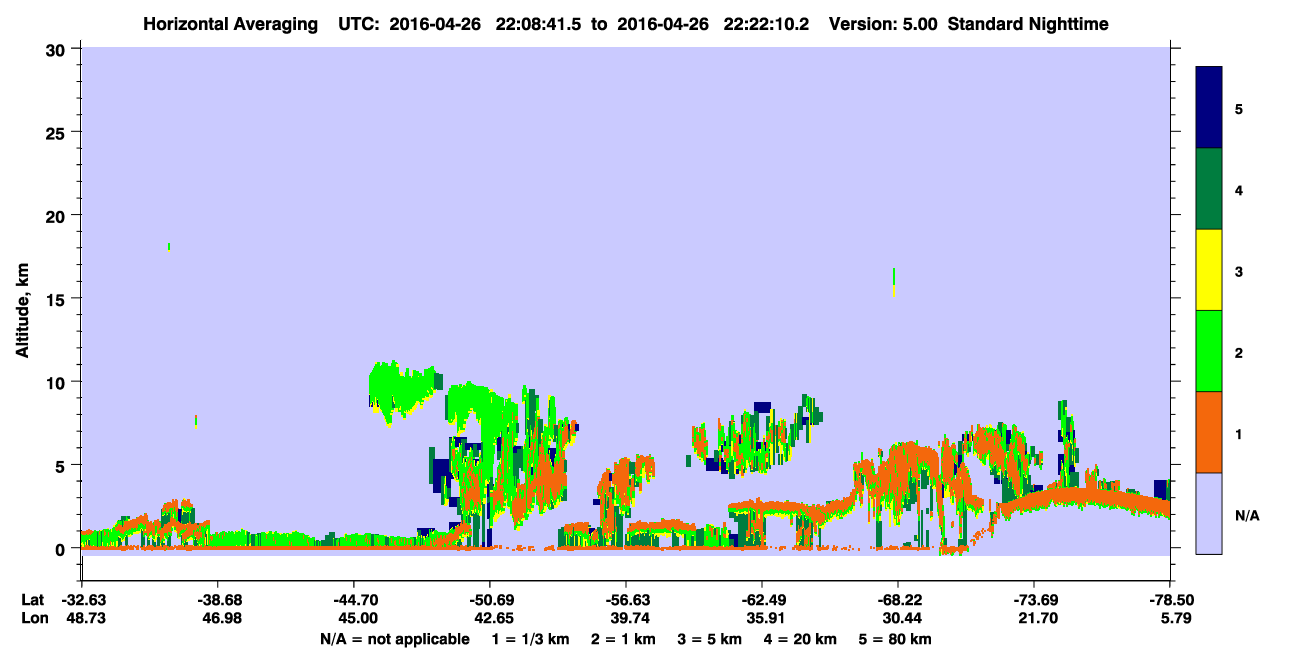Click the latitude value -73.69
Image resolution: width=1300 pixels, height=667 pixels.
pos(1034,600)
